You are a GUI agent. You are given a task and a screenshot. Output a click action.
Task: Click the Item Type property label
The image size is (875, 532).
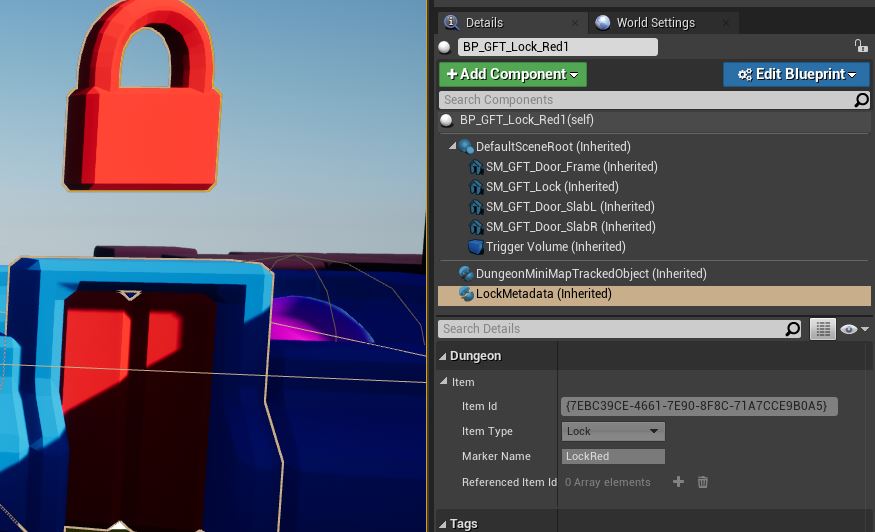coord(487,431)
